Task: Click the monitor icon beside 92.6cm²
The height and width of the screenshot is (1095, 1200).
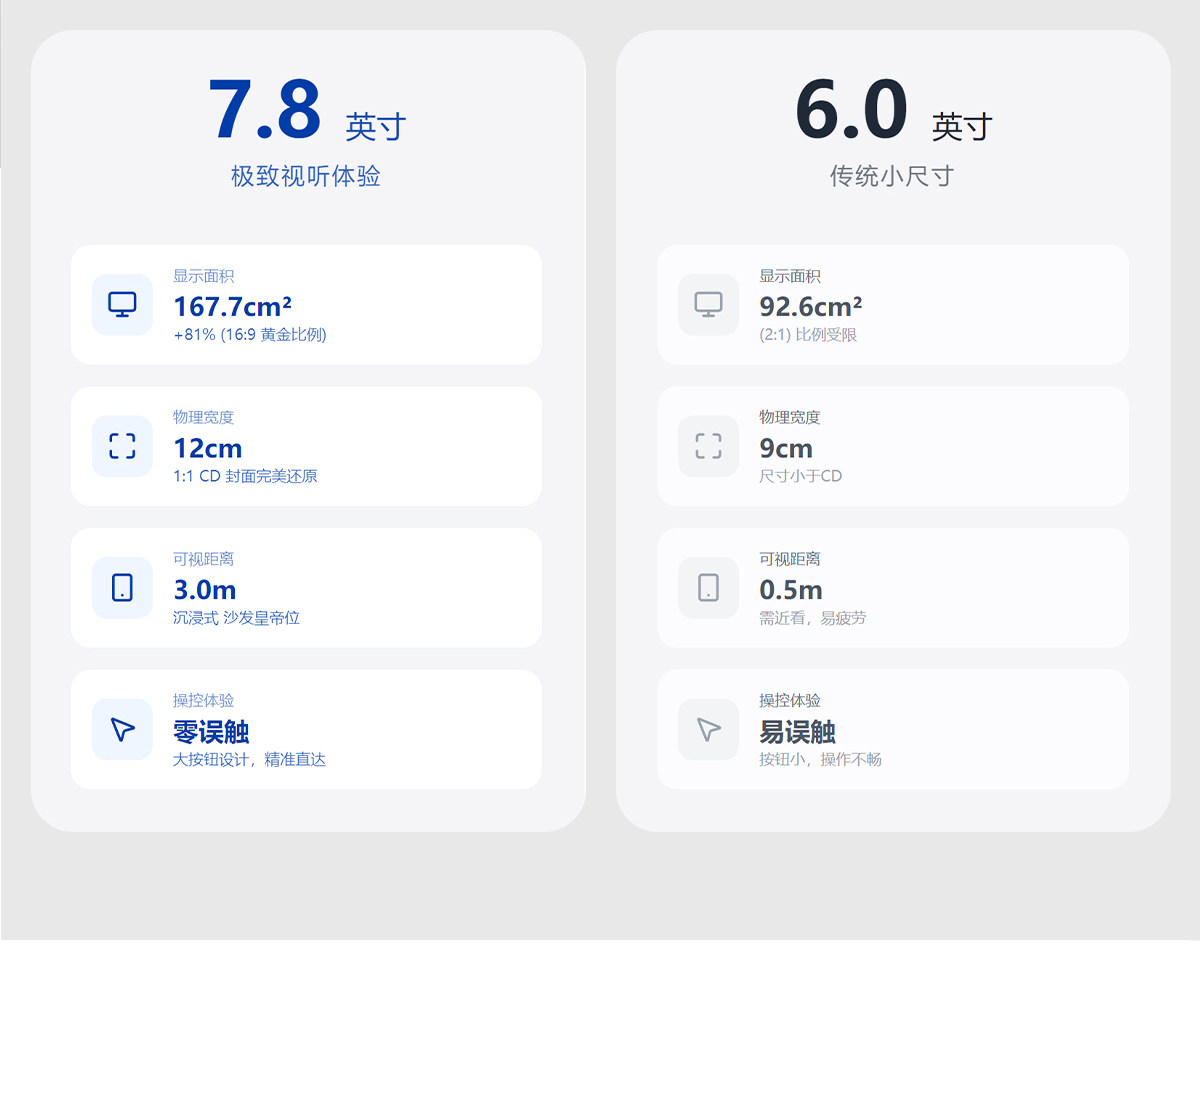Action: point(708,304)
